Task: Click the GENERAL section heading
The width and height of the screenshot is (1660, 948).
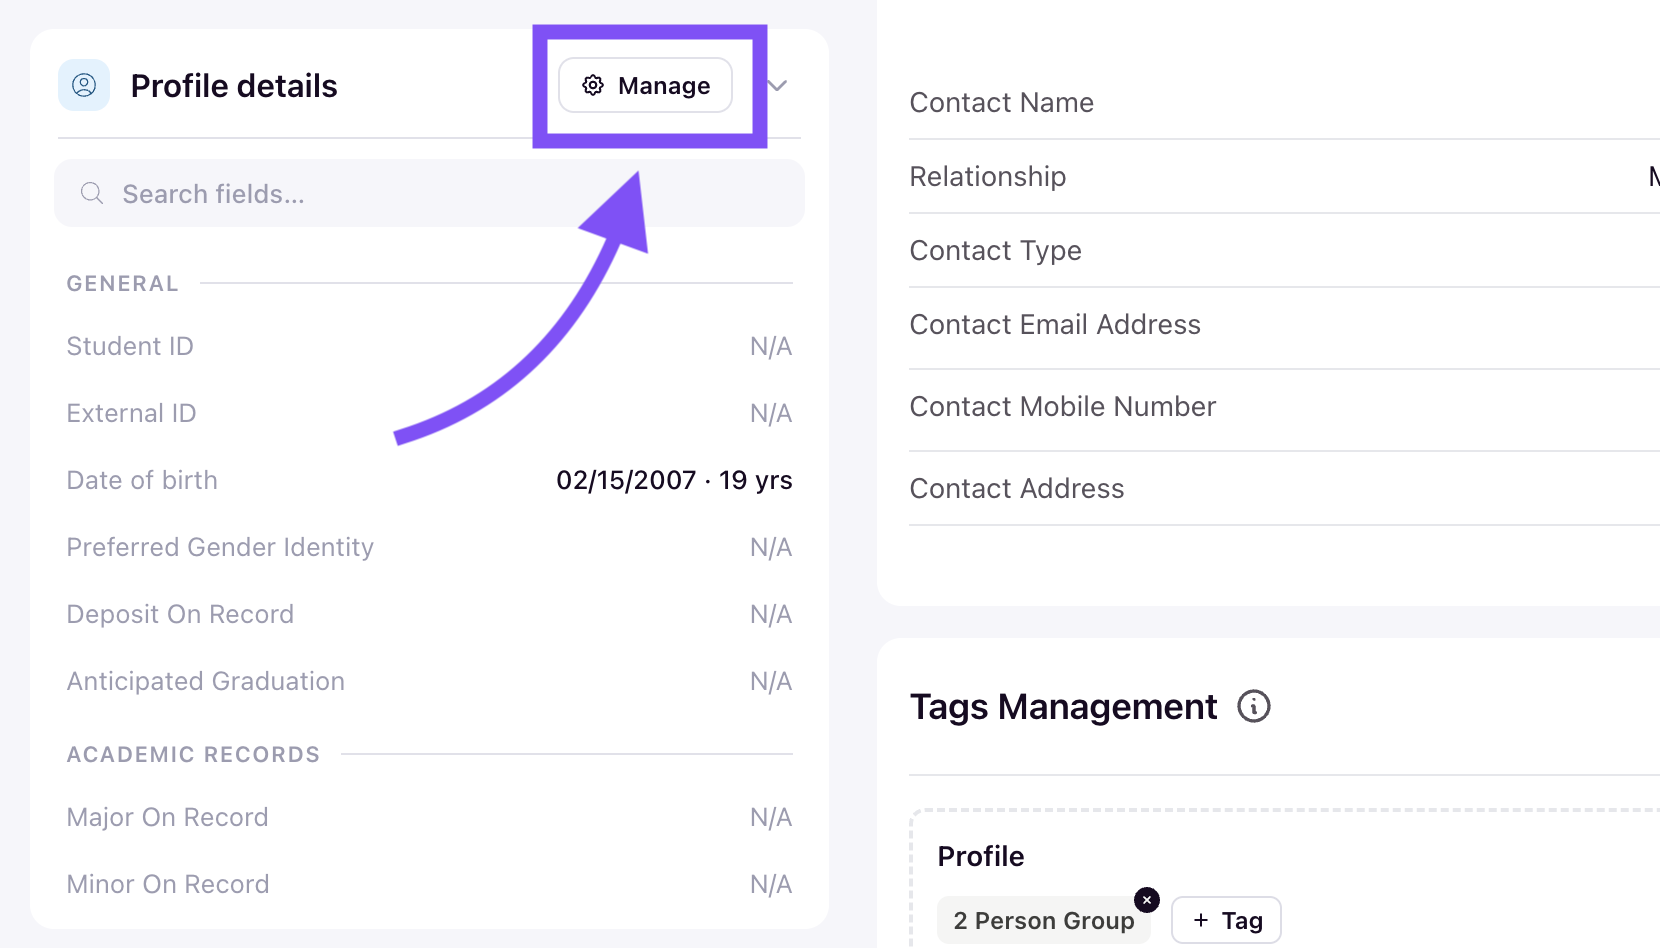Action: 123,284
